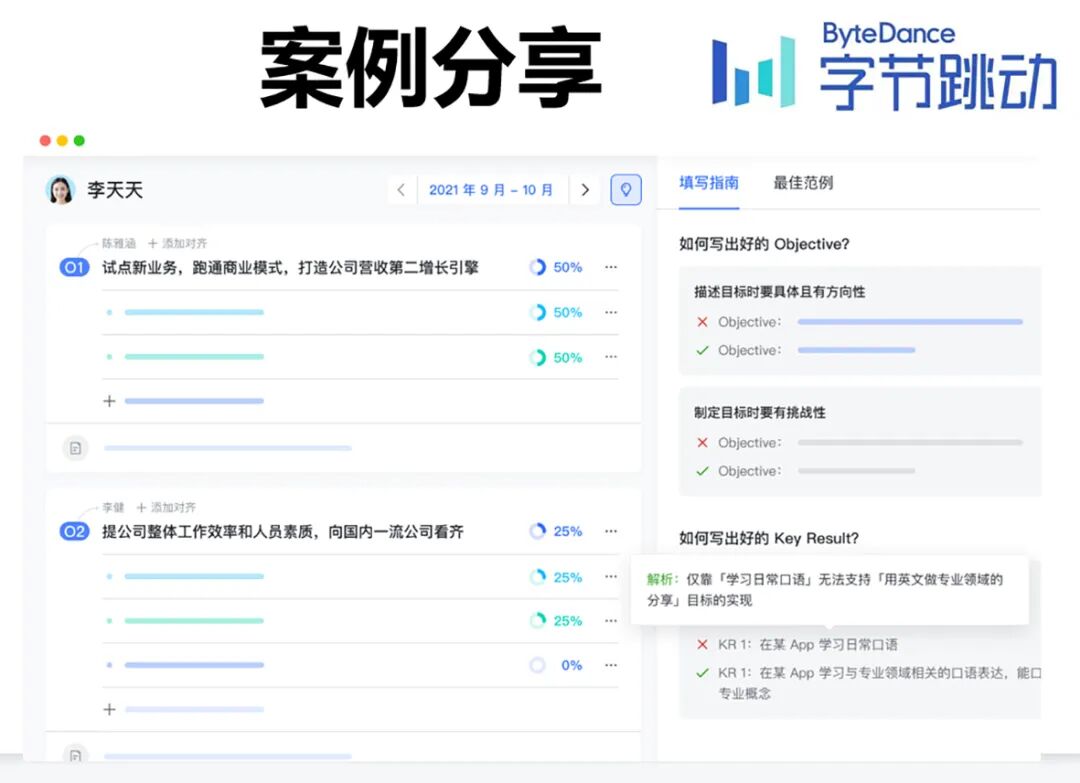Click heading 如何写出好的 Objective?
1080x783 pixels.
point(764,244)
